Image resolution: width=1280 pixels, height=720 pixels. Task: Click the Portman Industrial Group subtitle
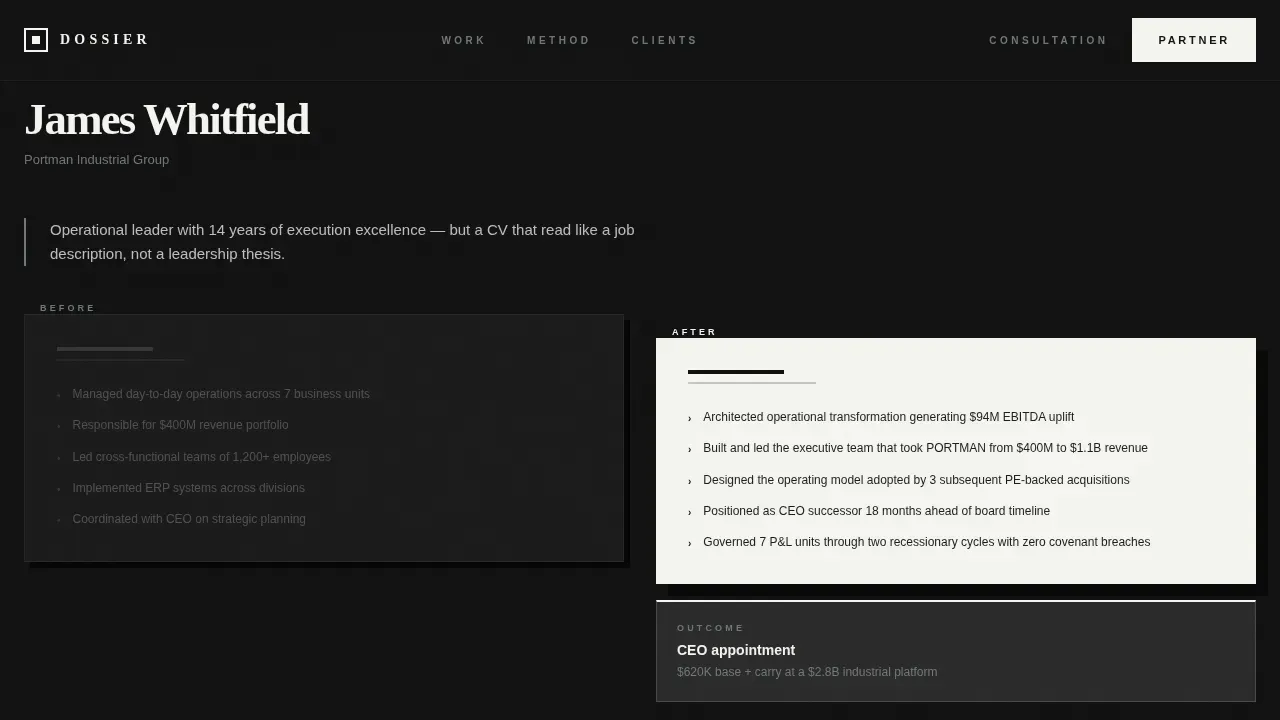click(97, 160)
